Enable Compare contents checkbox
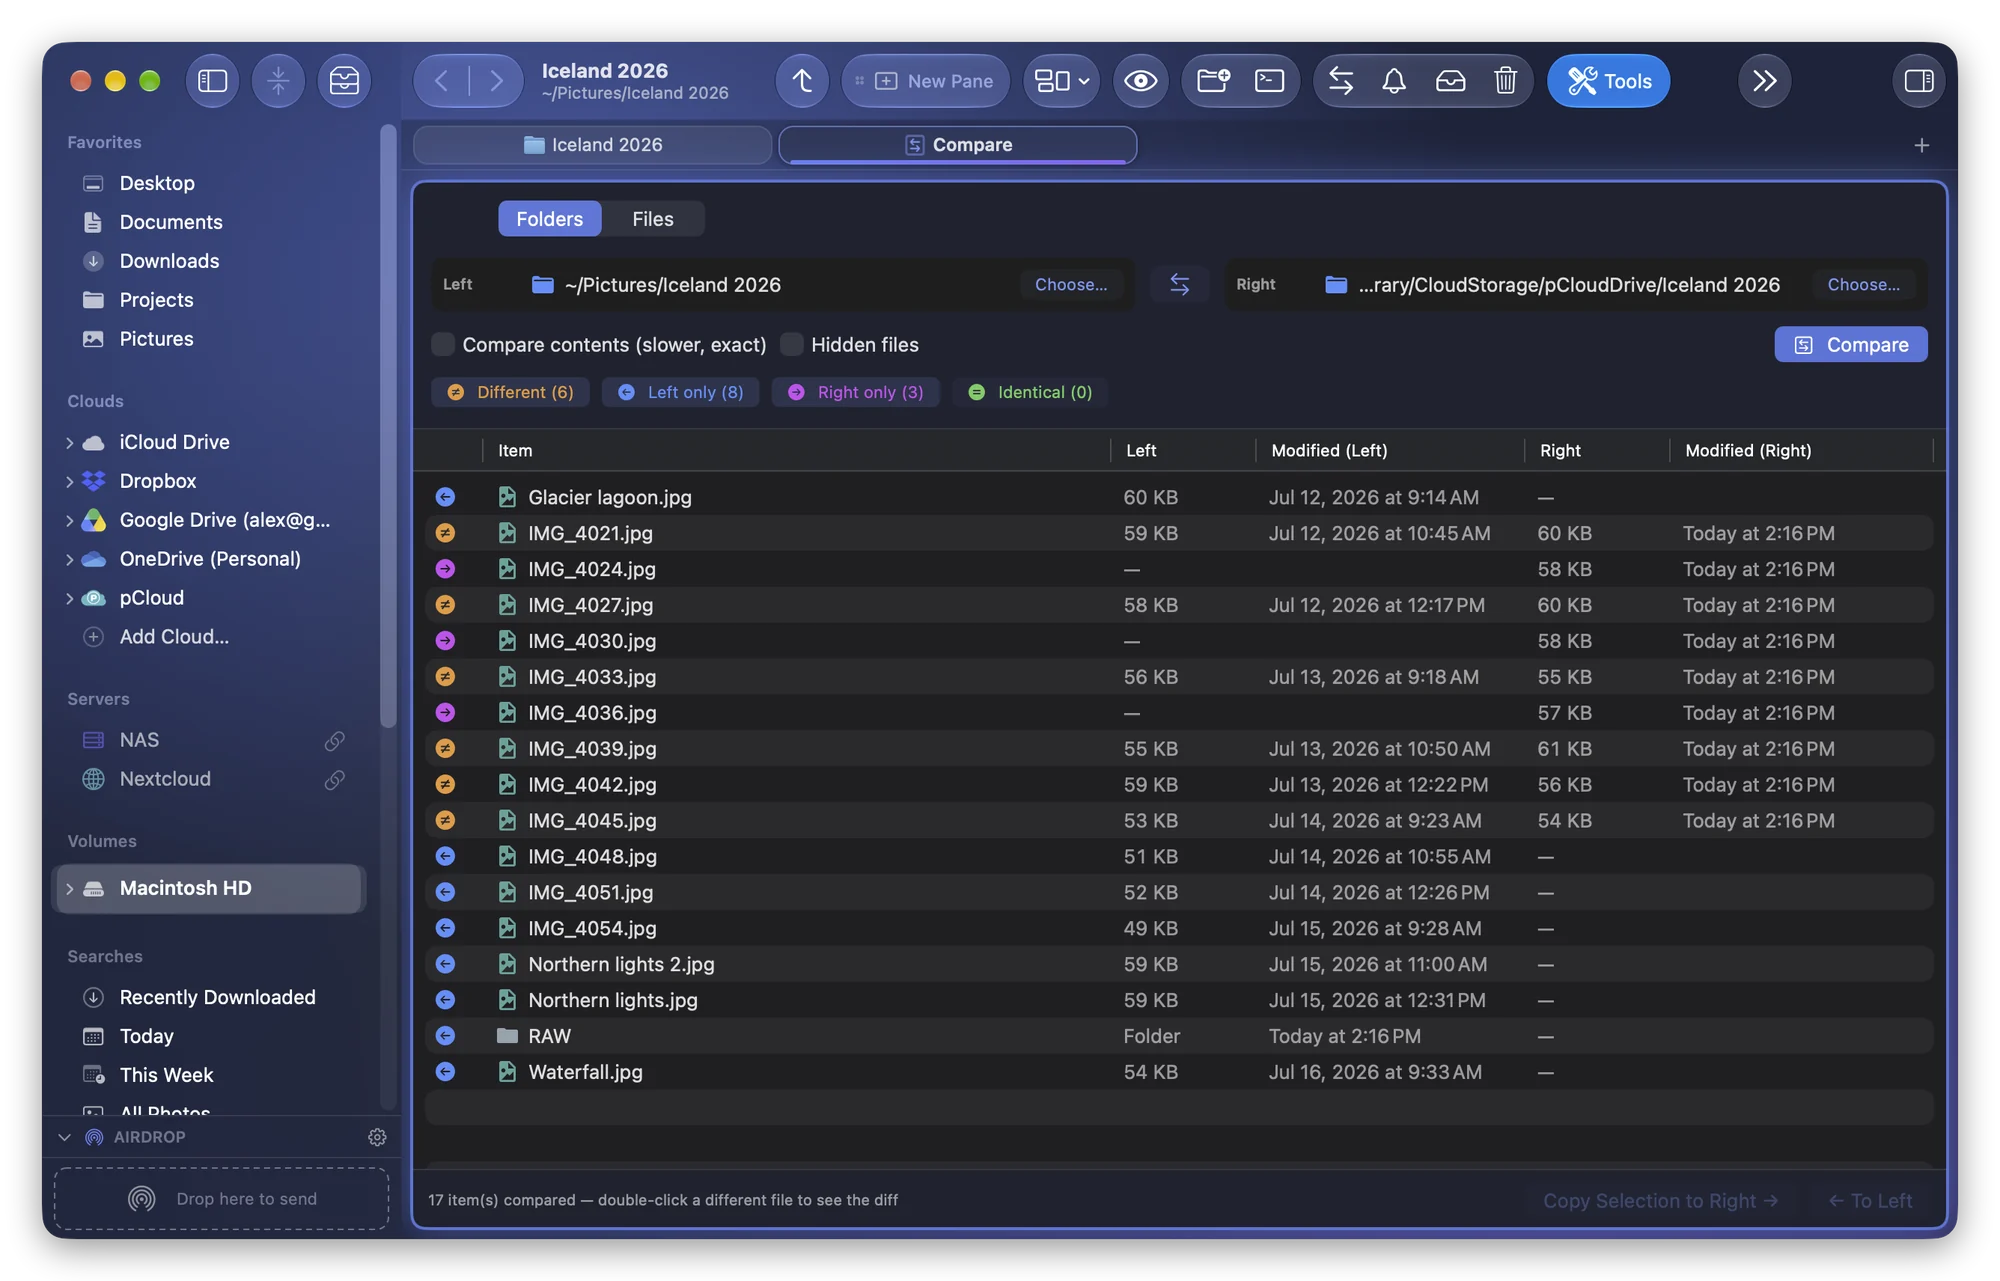 [443, 345]
